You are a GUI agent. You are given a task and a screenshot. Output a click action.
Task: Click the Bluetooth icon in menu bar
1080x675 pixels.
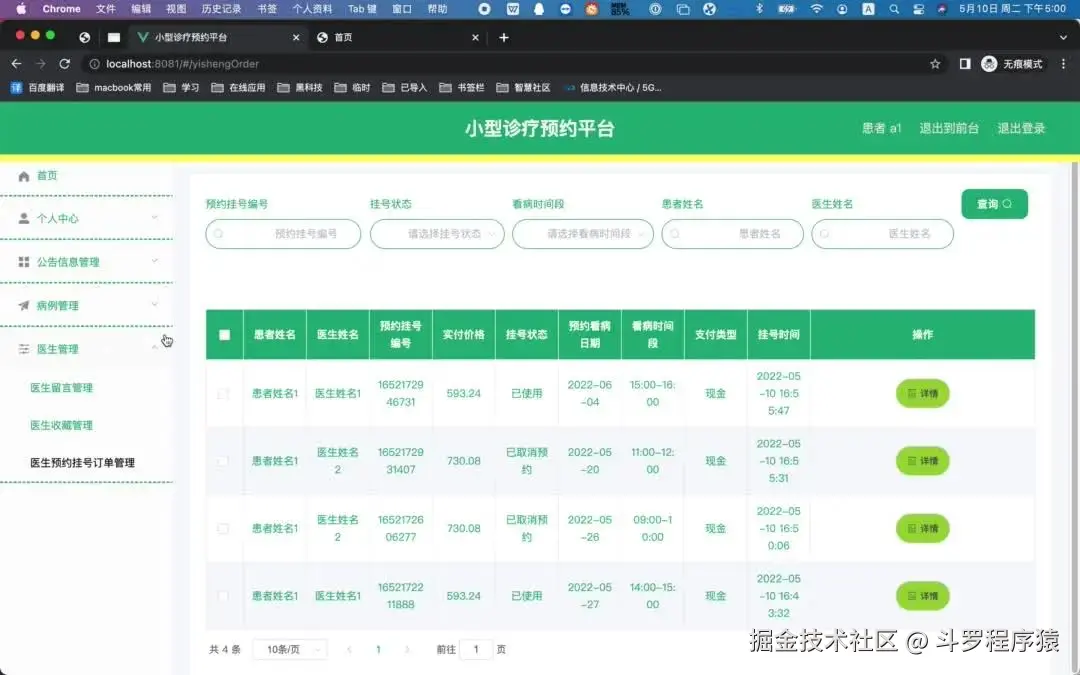tap(759, 9)
